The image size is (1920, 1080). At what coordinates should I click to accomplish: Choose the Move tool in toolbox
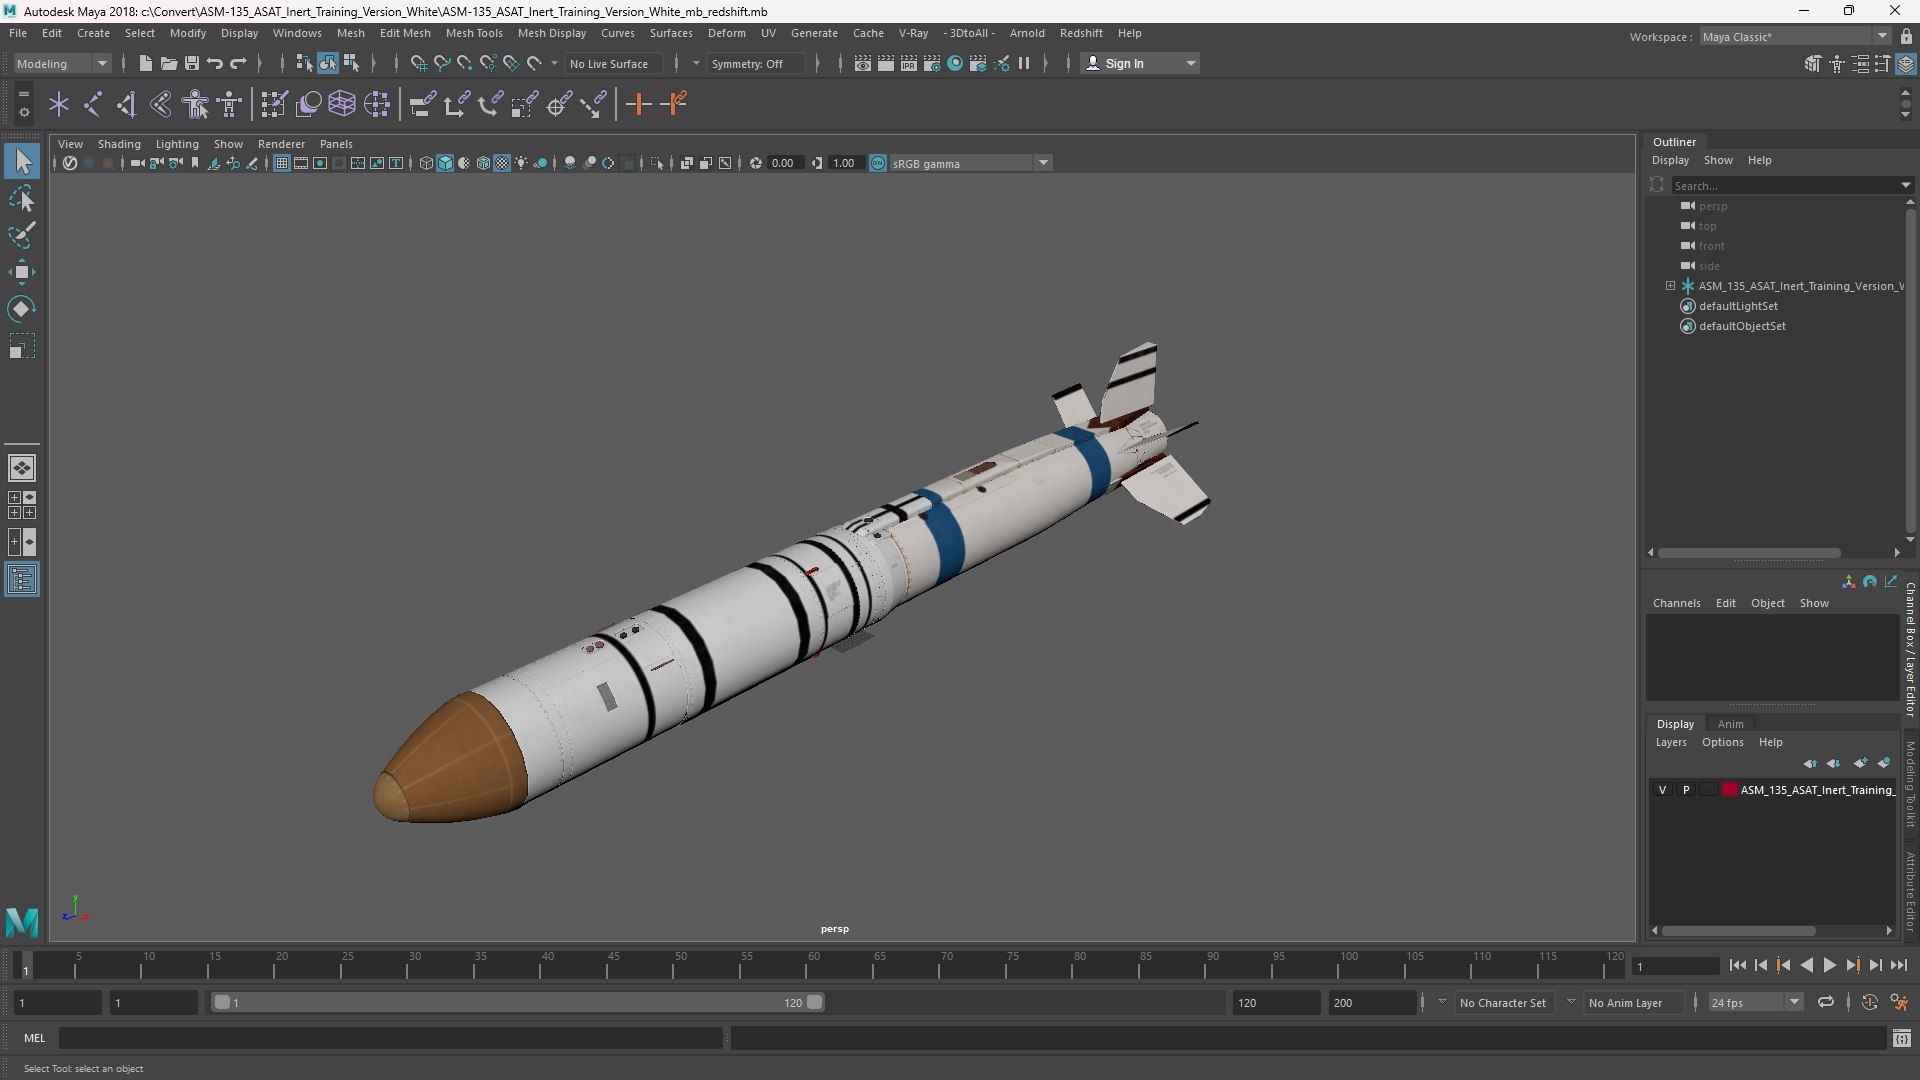(22, 272)
